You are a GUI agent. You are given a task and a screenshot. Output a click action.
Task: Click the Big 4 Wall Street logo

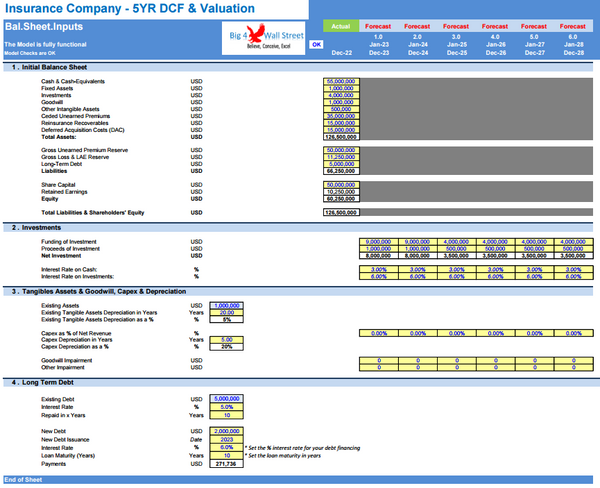point(263,38)
